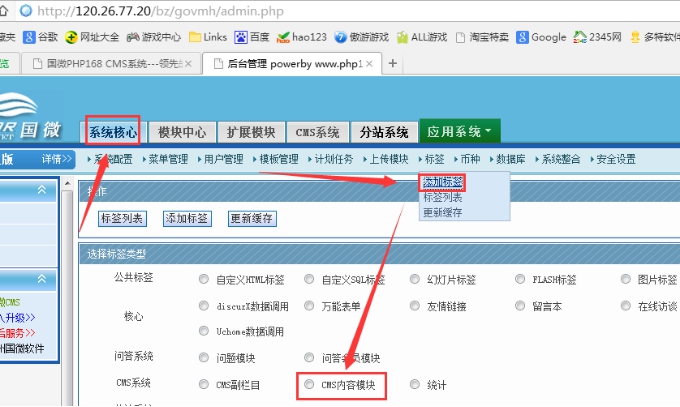This screenshot has width=680, height=407.
Task: Collapse the upper left sidebar panel
Action: tap(42, 190)
